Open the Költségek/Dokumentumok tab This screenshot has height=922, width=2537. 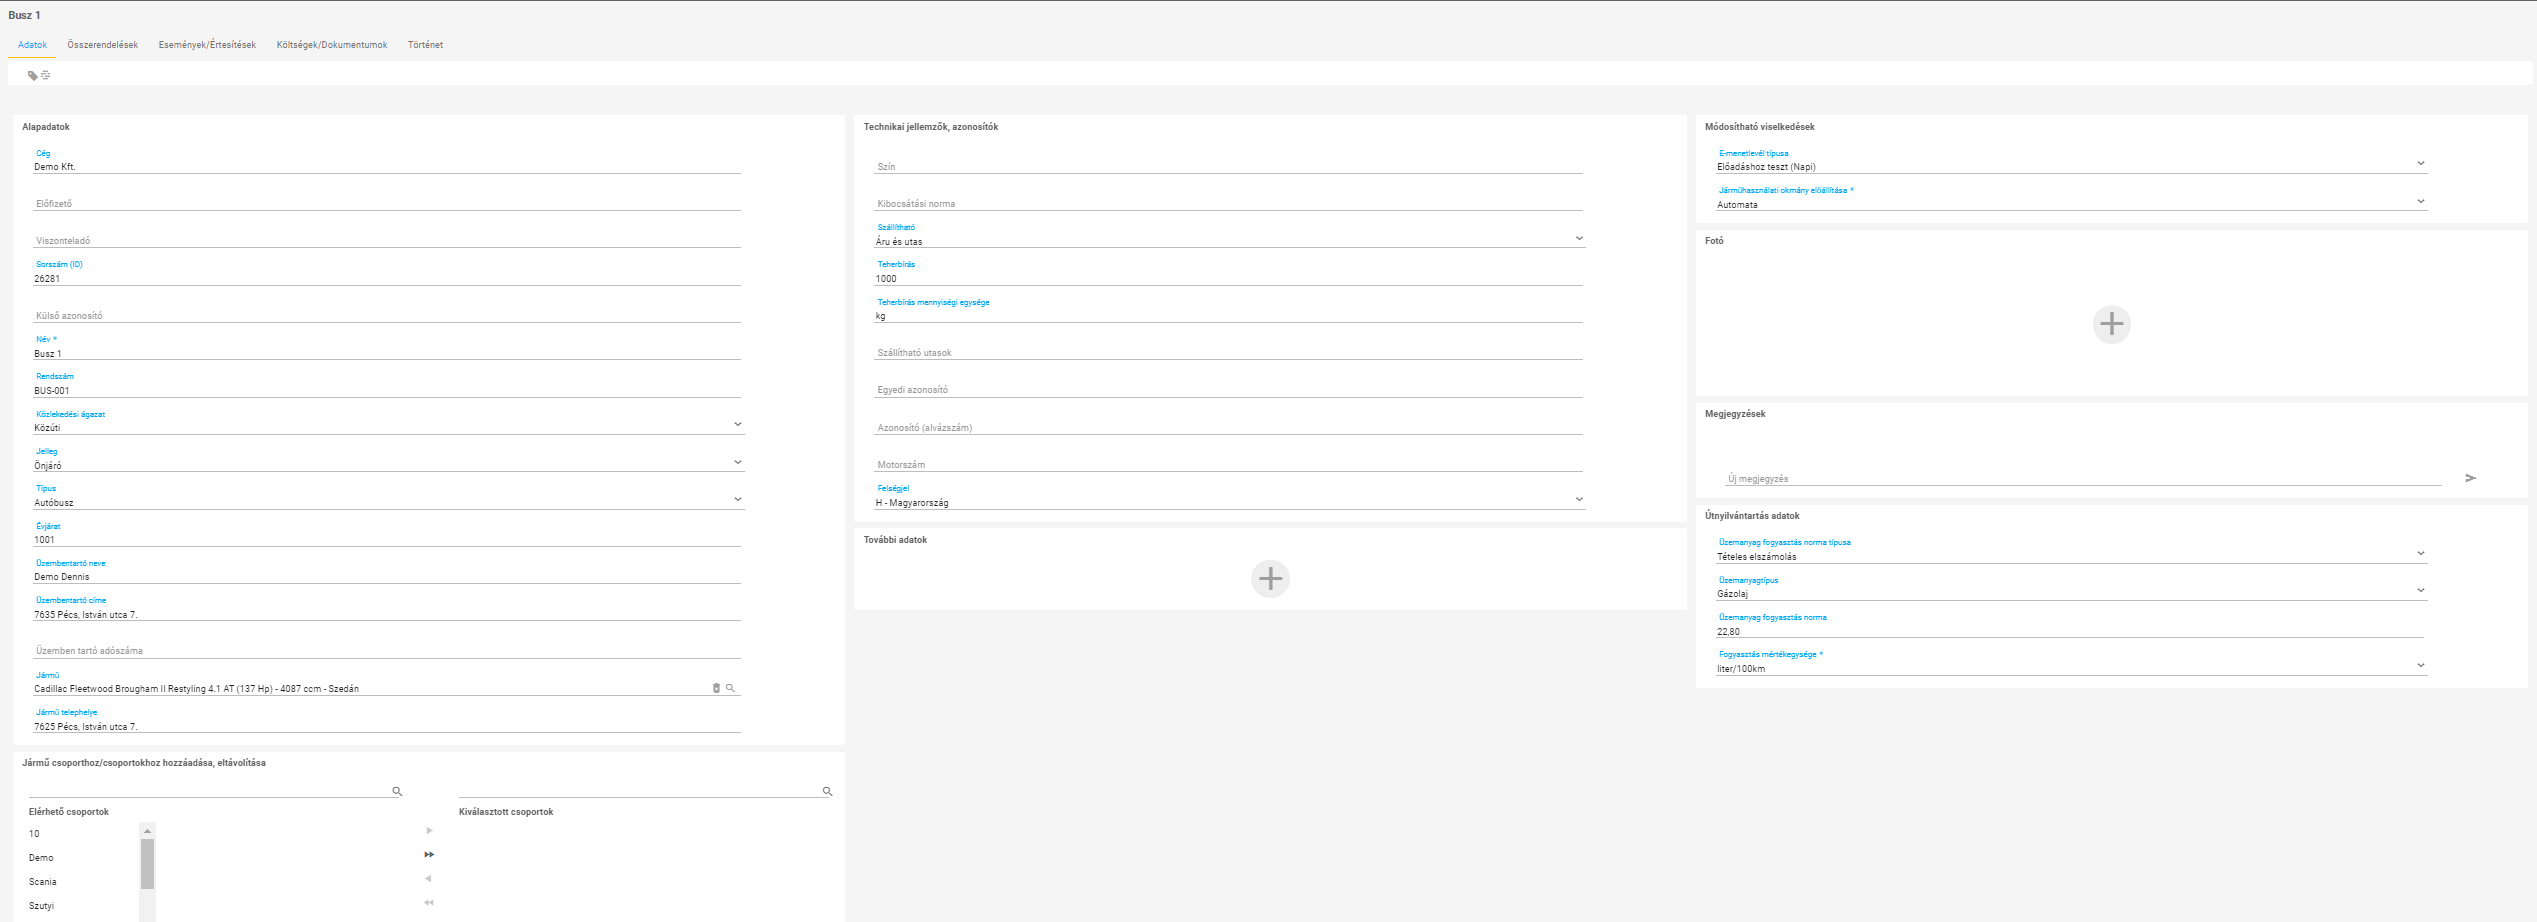coord(331,45)
